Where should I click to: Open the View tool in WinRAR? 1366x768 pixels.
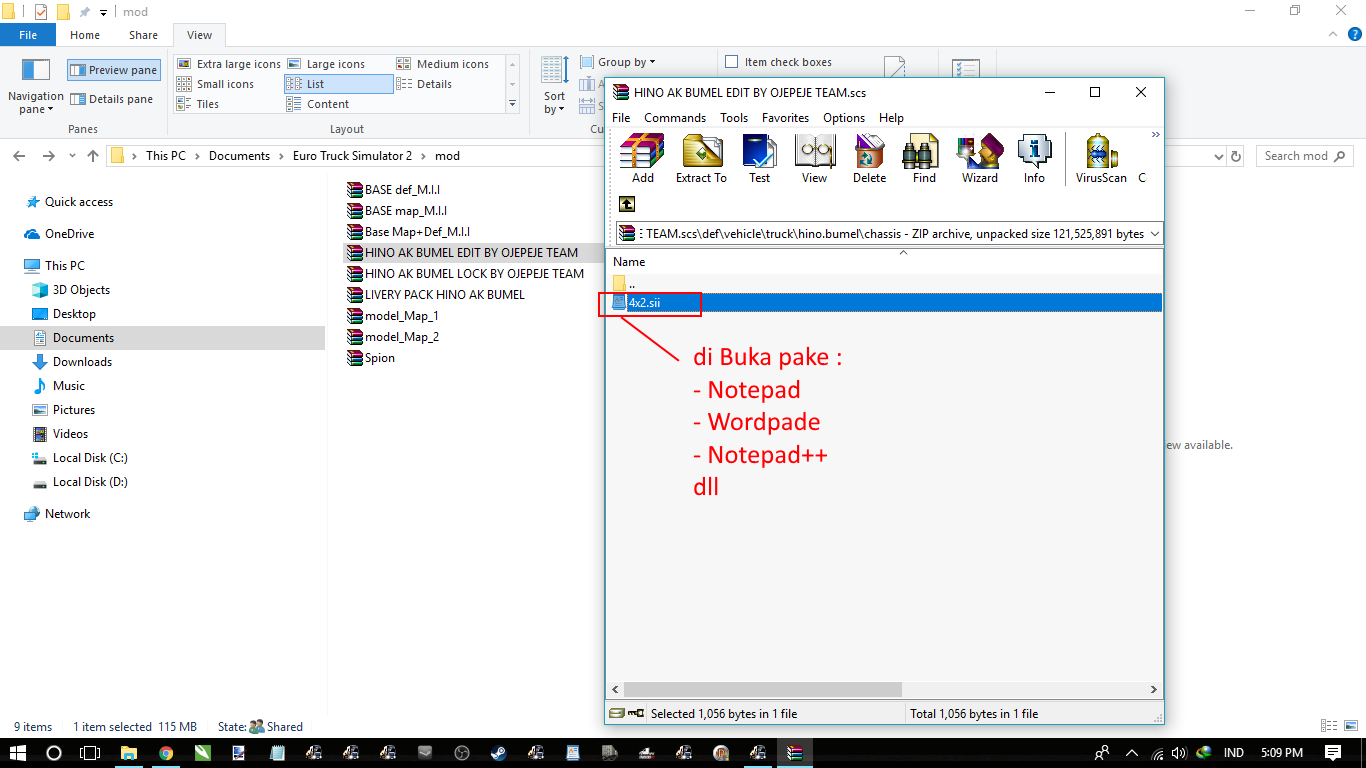click(x=815, y=159)
